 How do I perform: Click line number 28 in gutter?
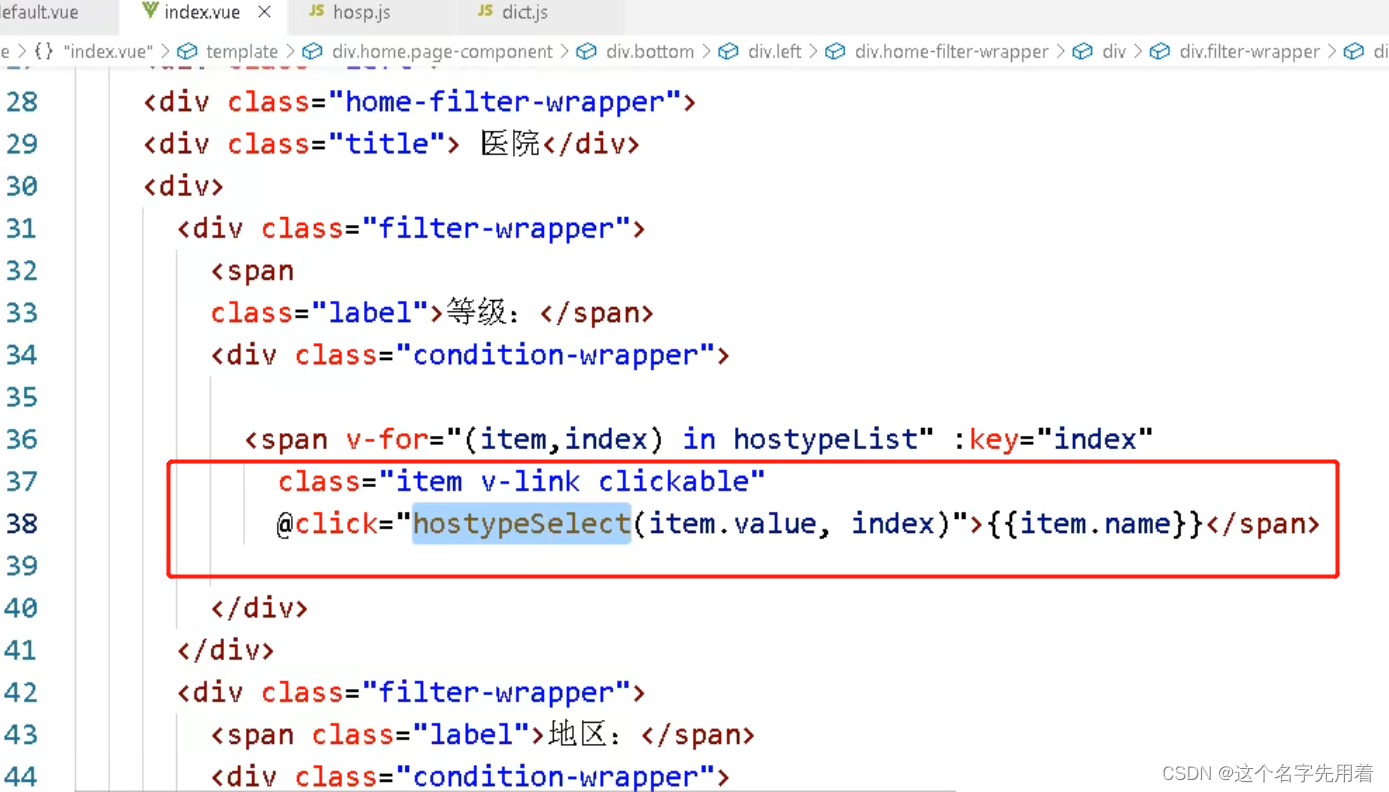click(21, 102)
